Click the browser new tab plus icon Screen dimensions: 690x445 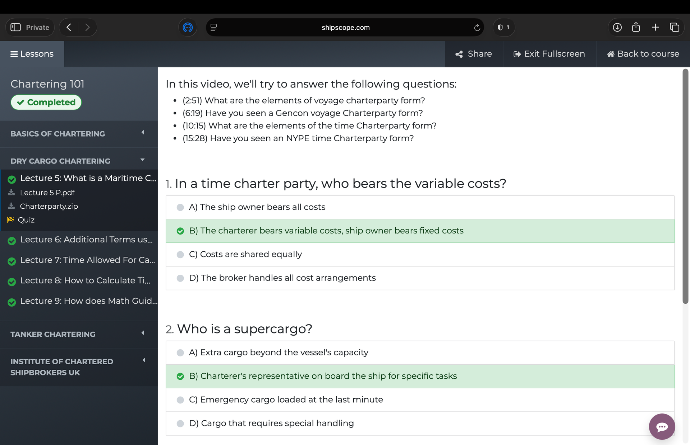click(x=656, y=28)
